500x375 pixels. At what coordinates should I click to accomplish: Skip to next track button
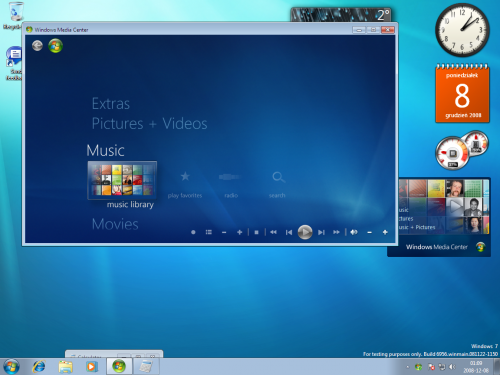[321, 232]
